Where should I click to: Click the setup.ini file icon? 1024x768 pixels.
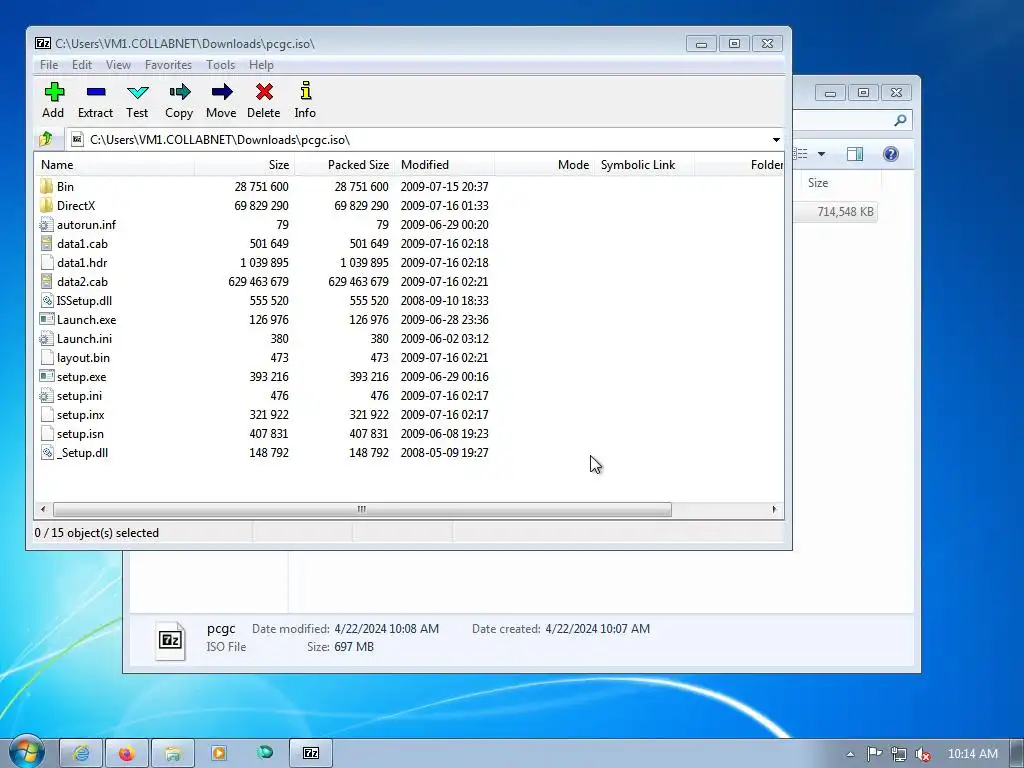coord(46,396)
